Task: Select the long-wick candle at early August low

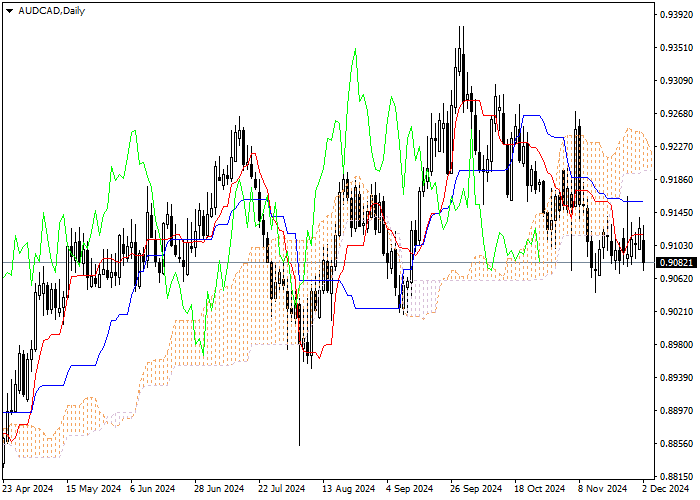Action: pyautogui.click(x=299, y=375)
